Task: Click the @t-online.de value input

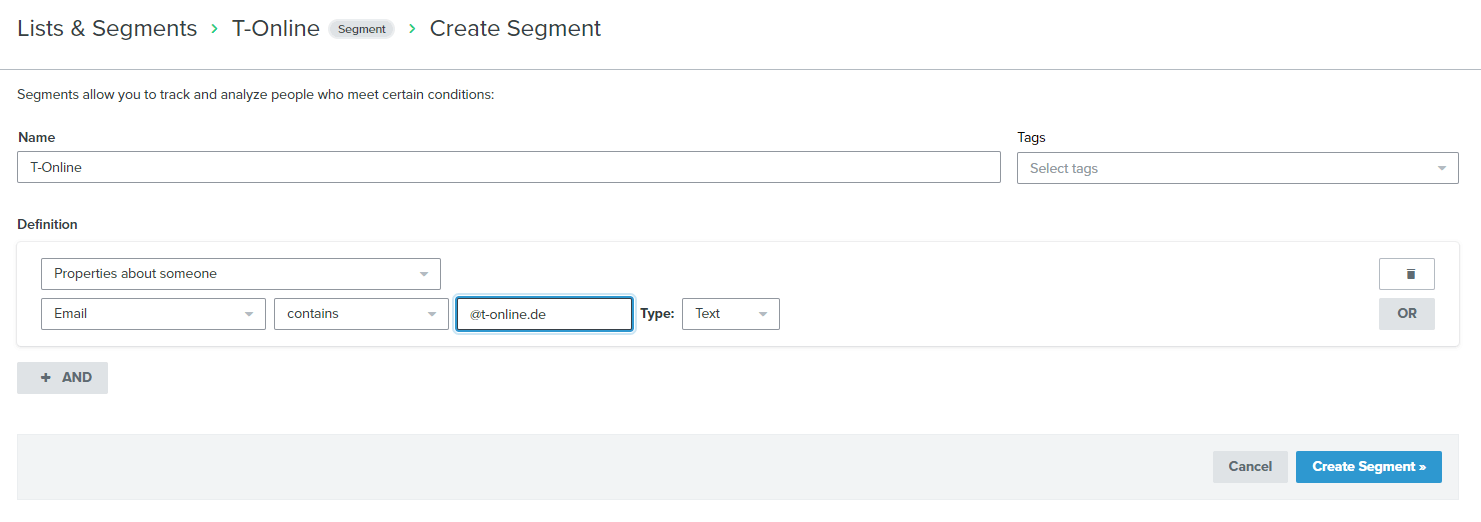Action: coord(544,314)
